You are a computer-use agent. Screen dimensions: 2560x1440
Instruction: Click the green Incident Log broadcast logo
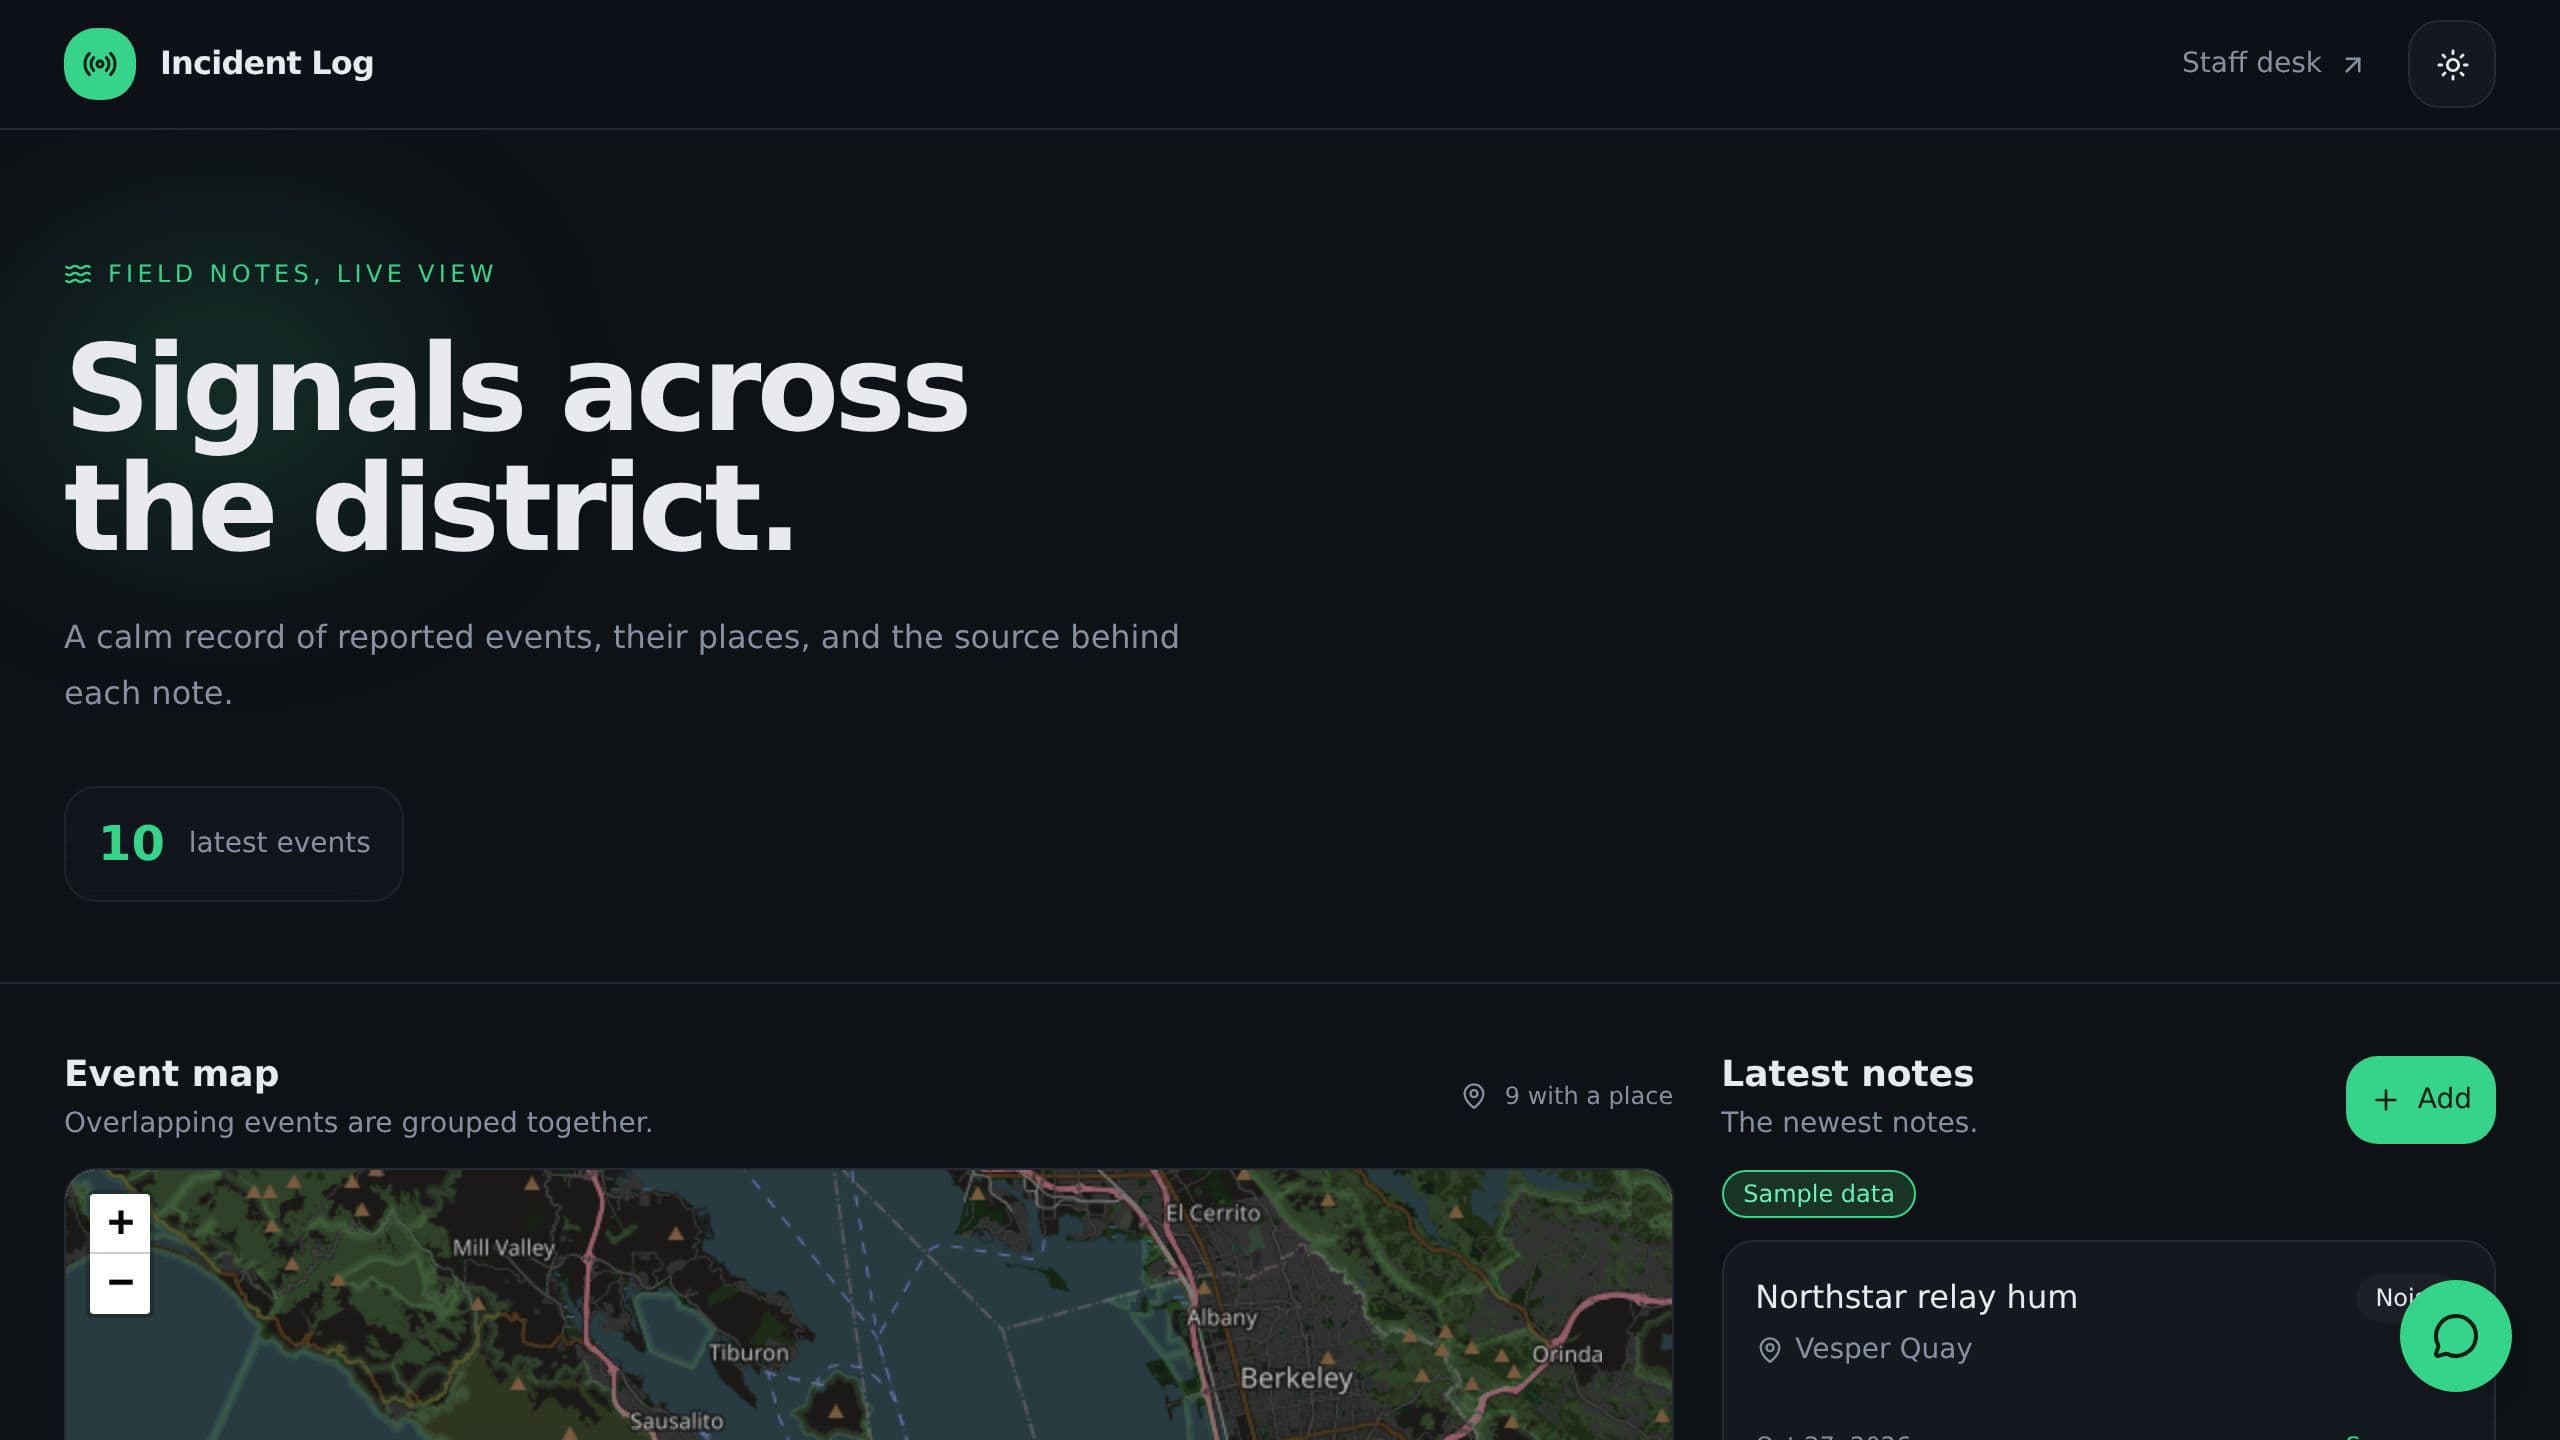[100, 64]
